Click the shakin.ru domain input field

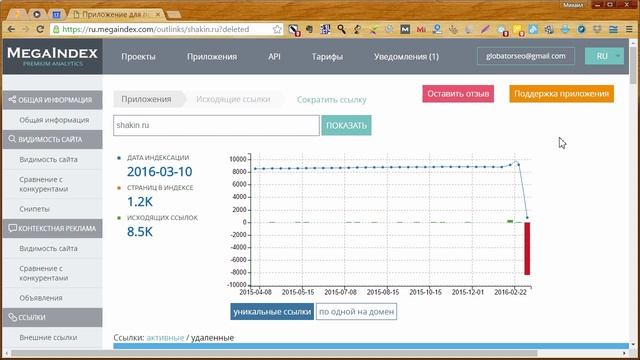[x=216, y=125]
